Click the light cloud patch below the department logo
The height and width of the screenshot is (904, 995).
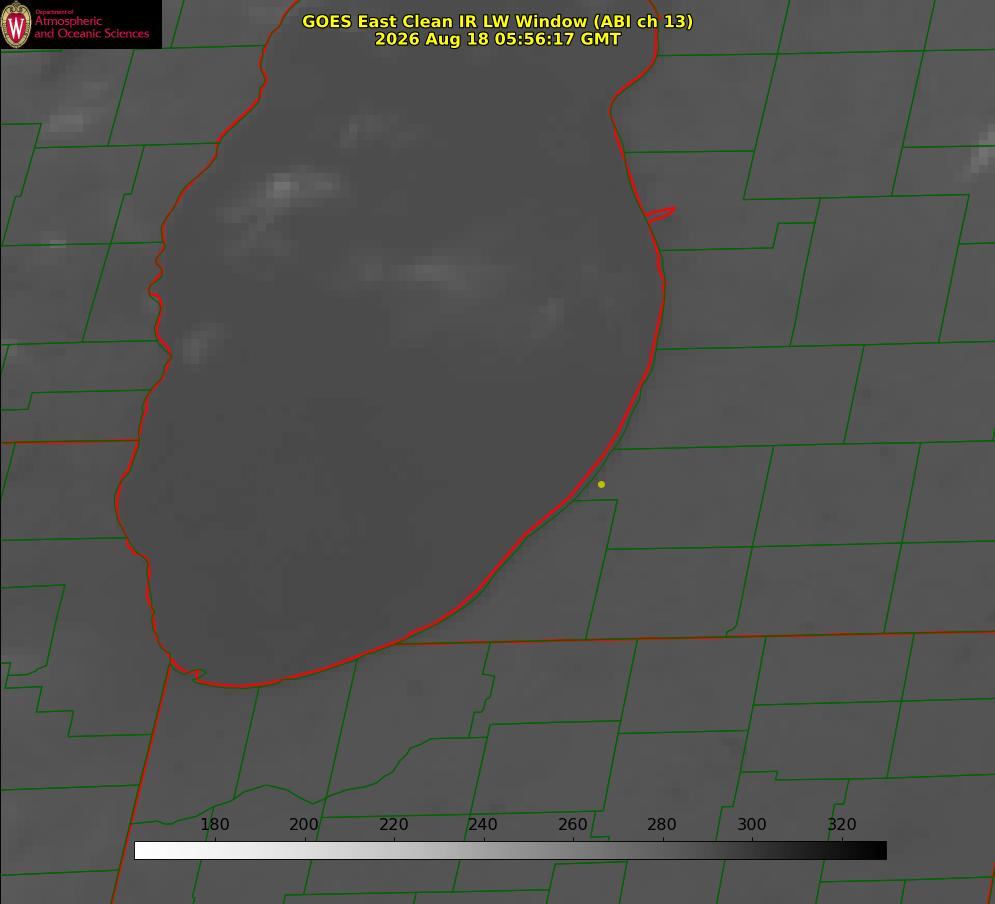coord(66,122)
